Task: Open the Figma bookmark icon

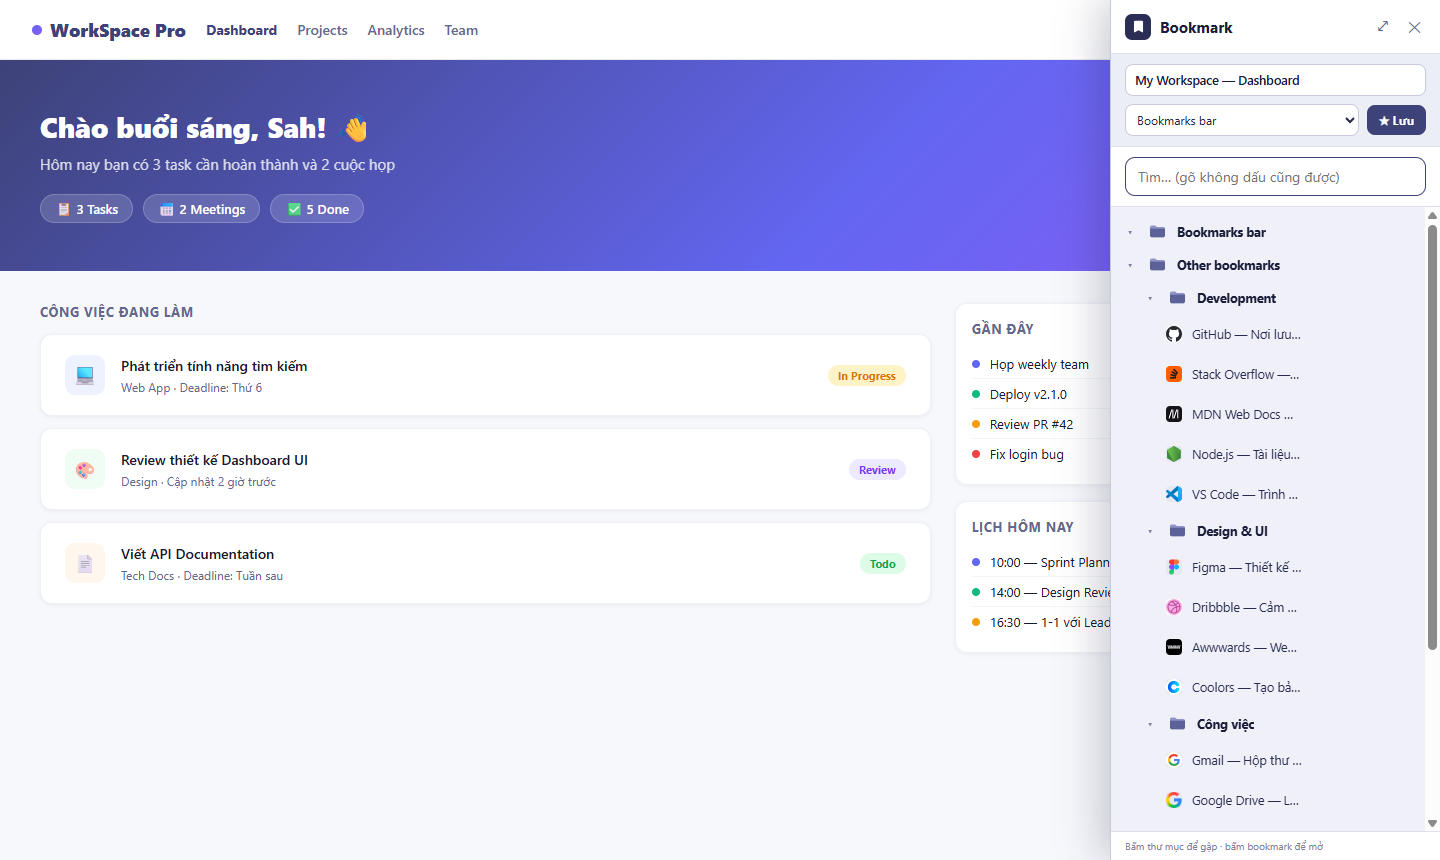Action: coord(1174,567)
